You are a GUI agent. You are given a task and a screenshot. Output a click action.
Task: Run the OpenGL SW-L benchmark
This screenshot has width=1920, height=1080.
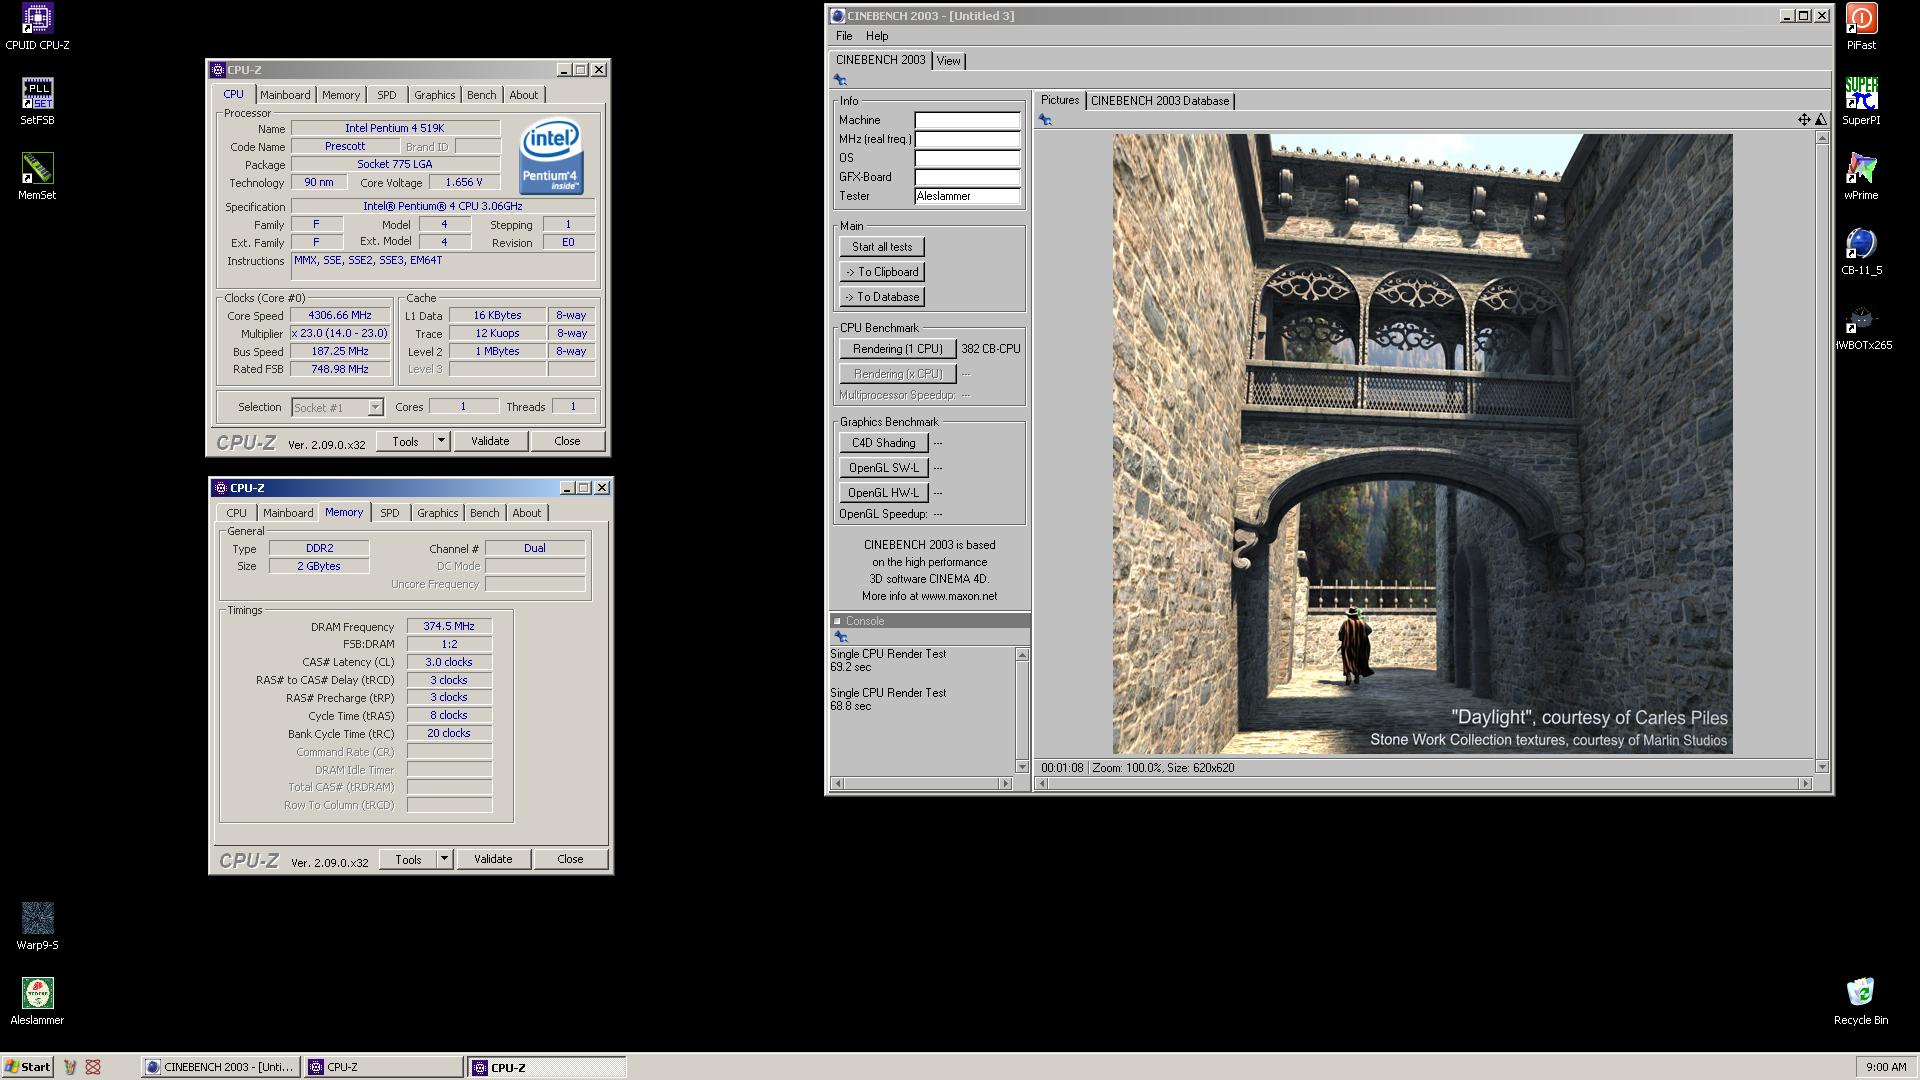883,468
